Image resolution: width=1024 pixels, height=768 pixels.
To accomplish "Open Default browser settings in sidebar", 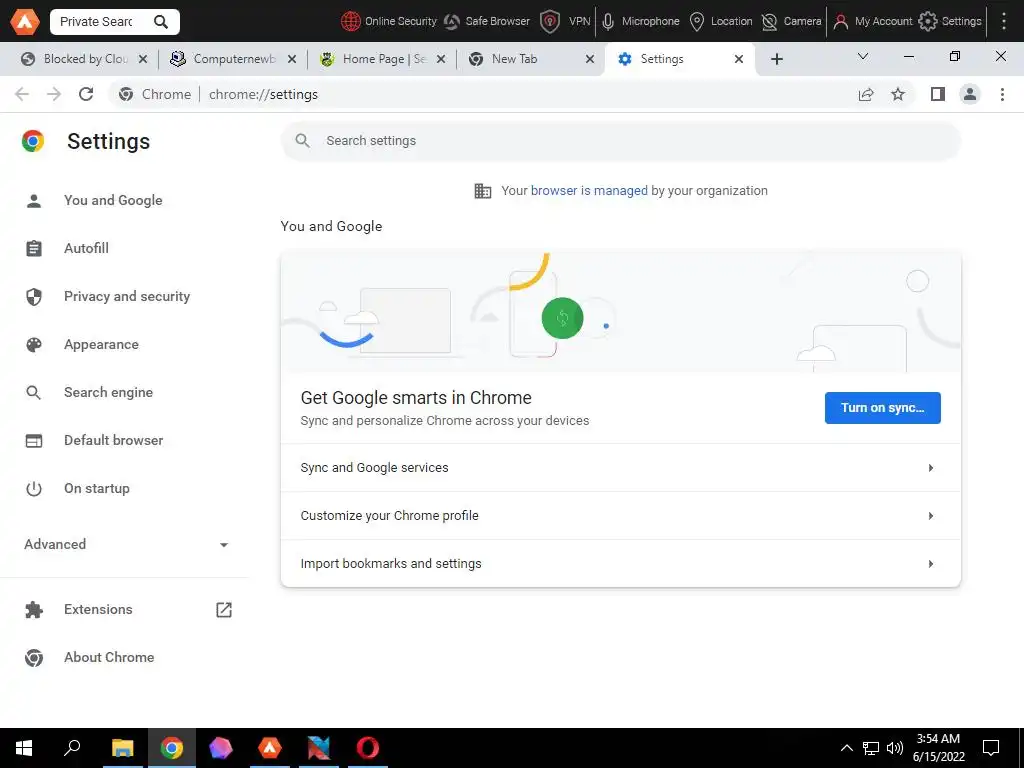I will [x=114, y=440].
